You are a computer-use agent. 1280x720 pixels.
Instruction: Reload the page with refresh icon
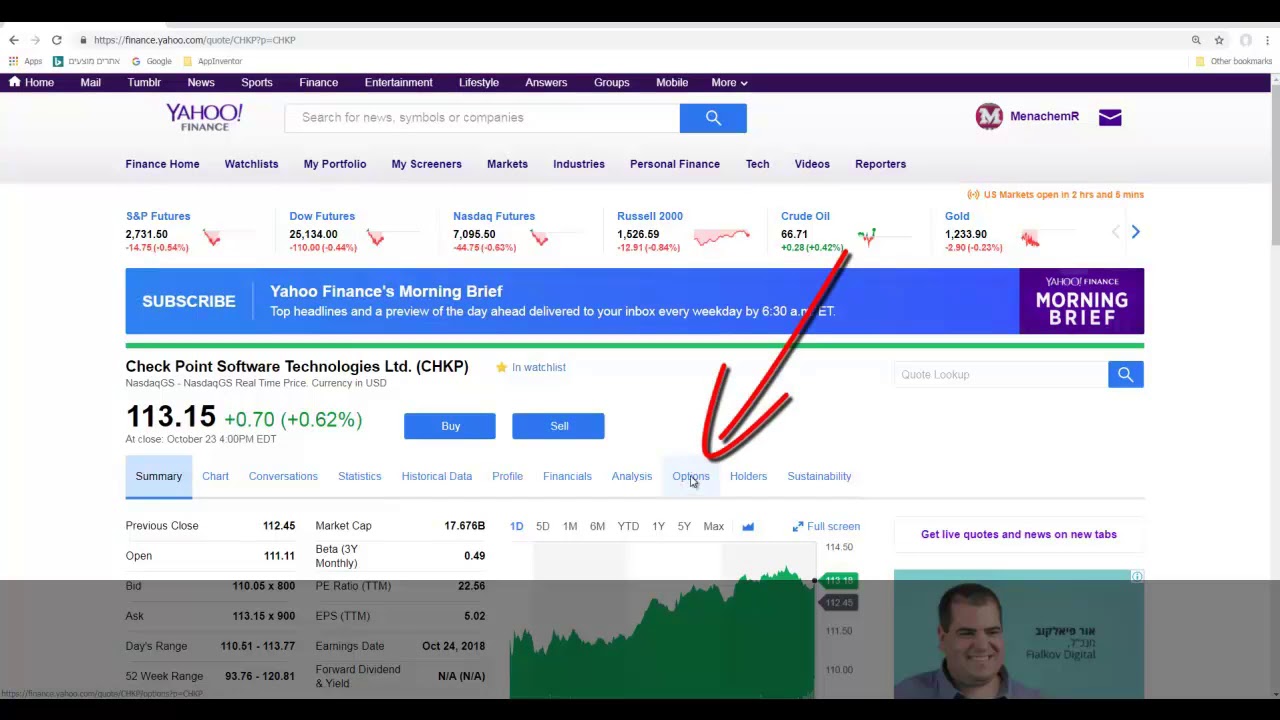coord(57,40)
